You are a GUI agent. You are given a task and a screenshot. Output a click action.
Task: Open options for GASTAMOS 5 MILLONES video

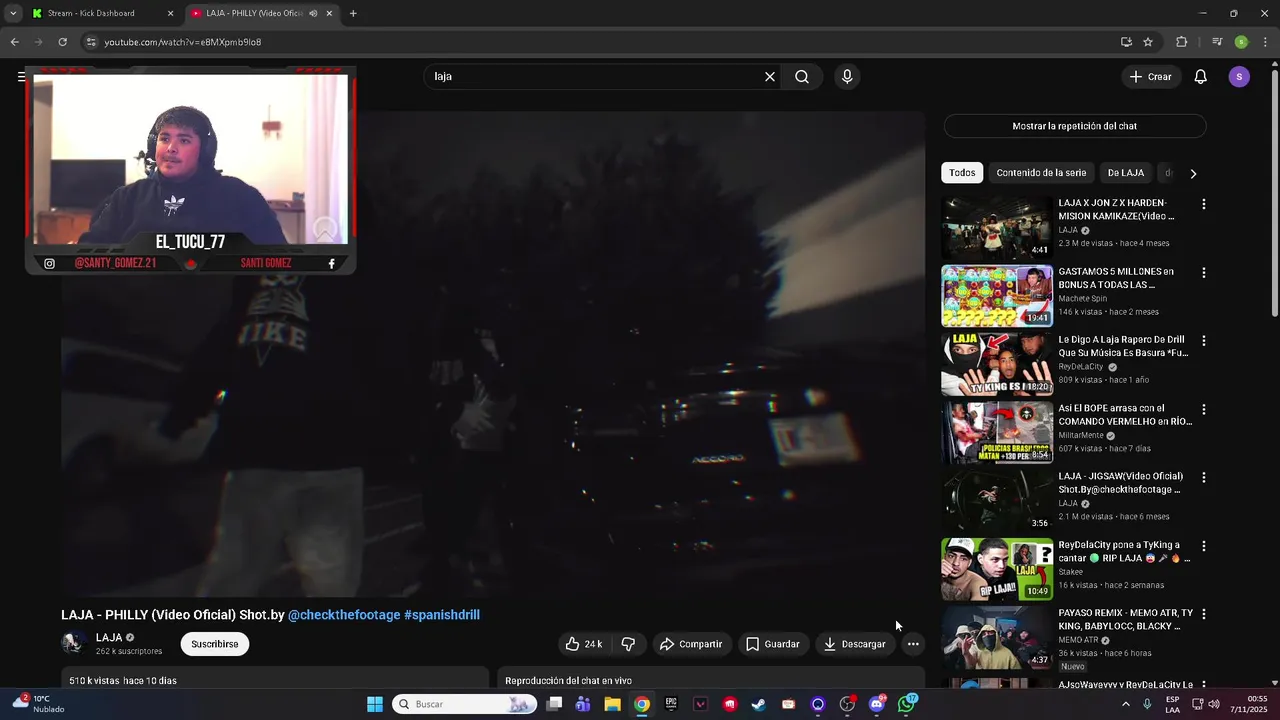point(1204,272)
